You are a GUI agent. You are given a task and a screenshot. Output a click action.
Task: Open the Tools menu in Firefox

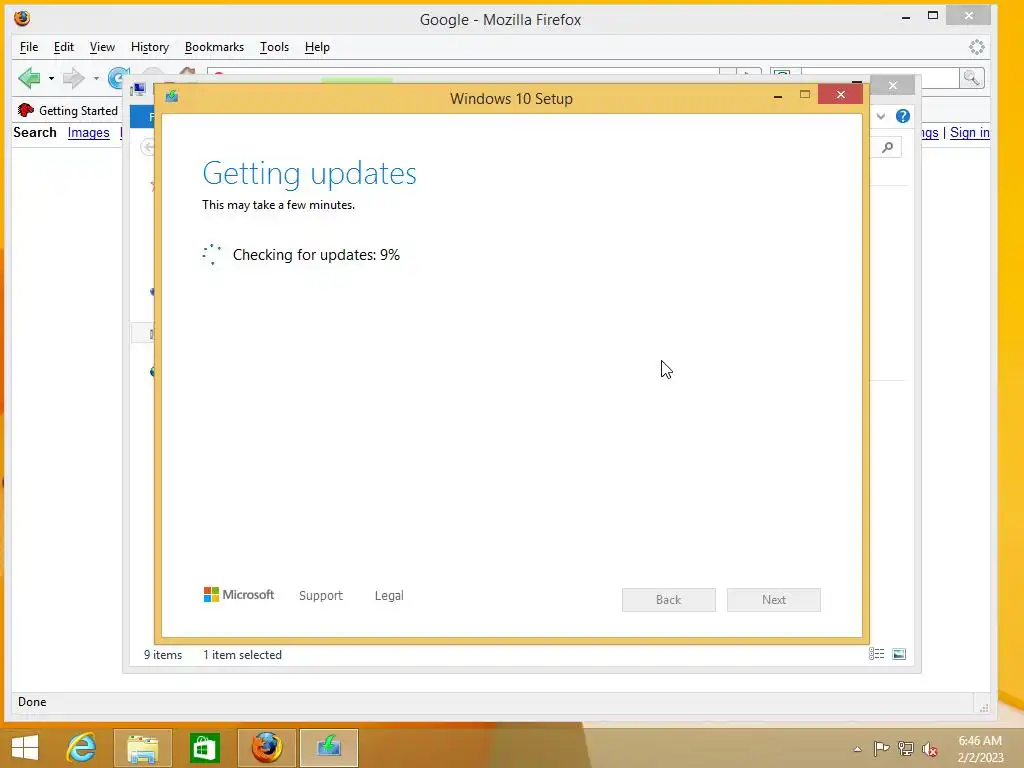[274, 47]
